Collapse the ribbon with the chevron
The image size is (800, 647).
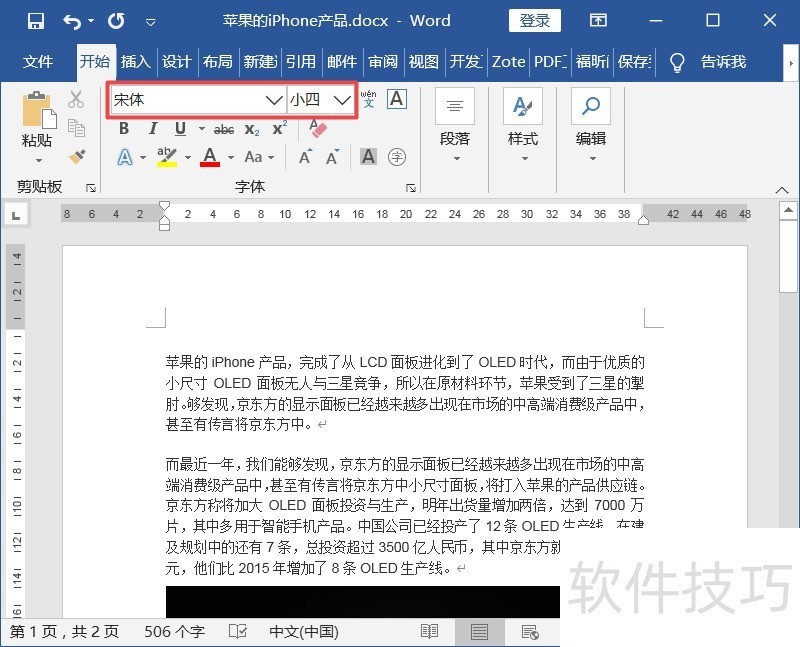[782, 190]
